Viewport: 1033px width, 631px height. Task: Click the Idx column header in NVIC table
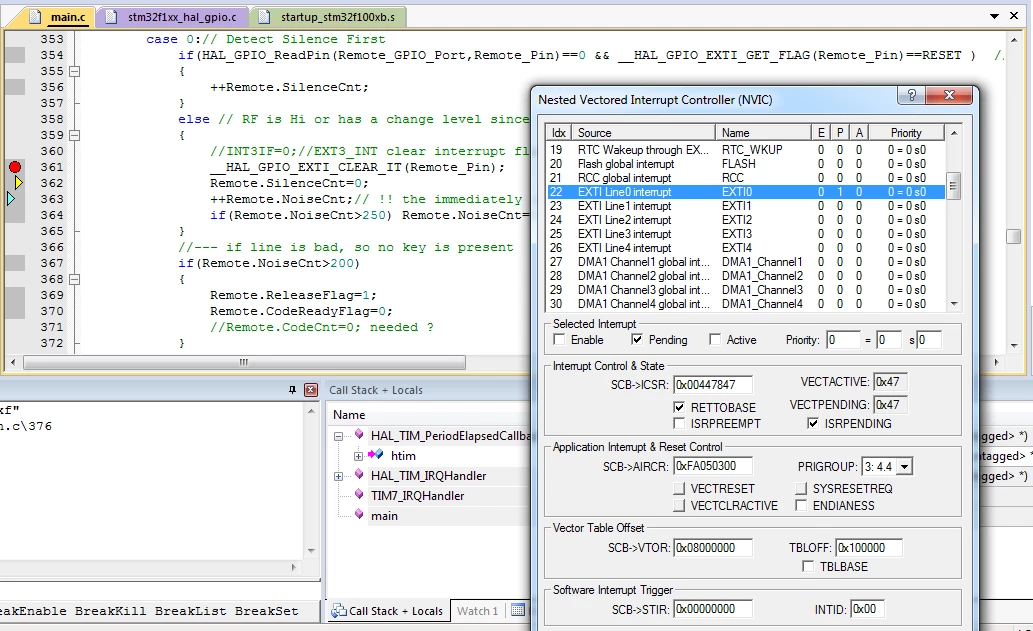coord(559,132)
